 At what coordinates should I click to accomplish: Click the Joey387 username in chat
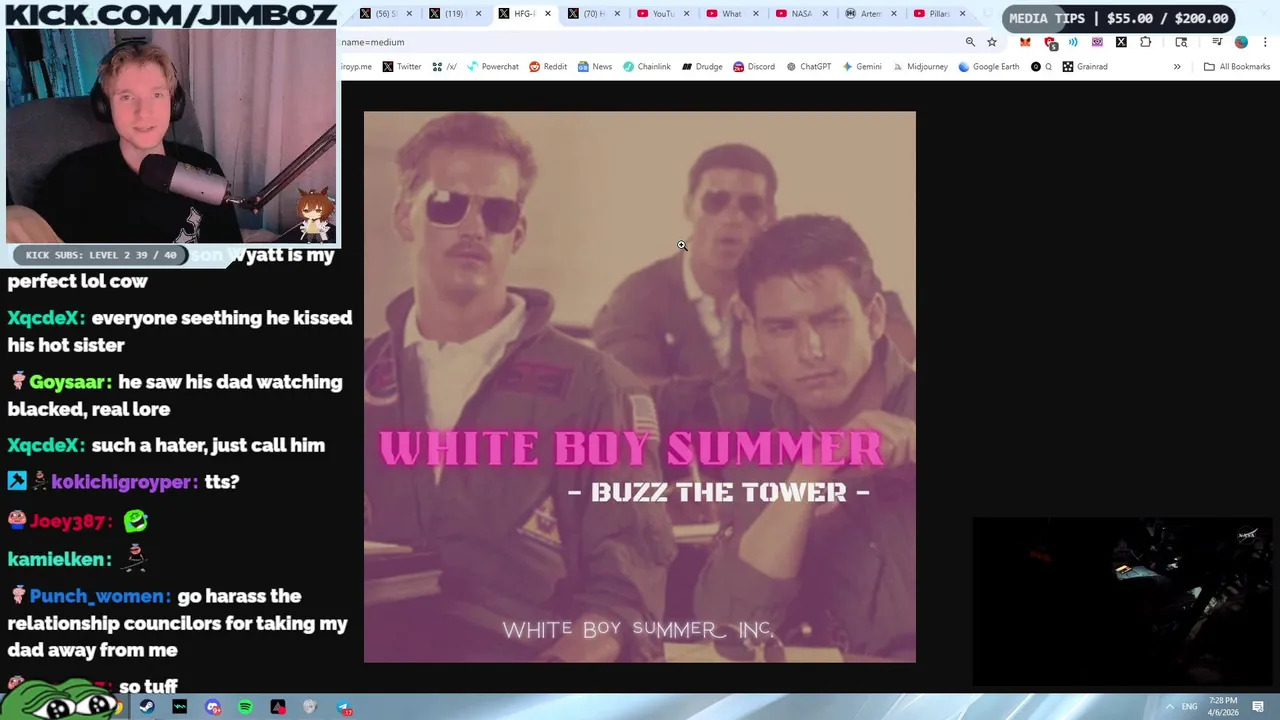point(69,521)
